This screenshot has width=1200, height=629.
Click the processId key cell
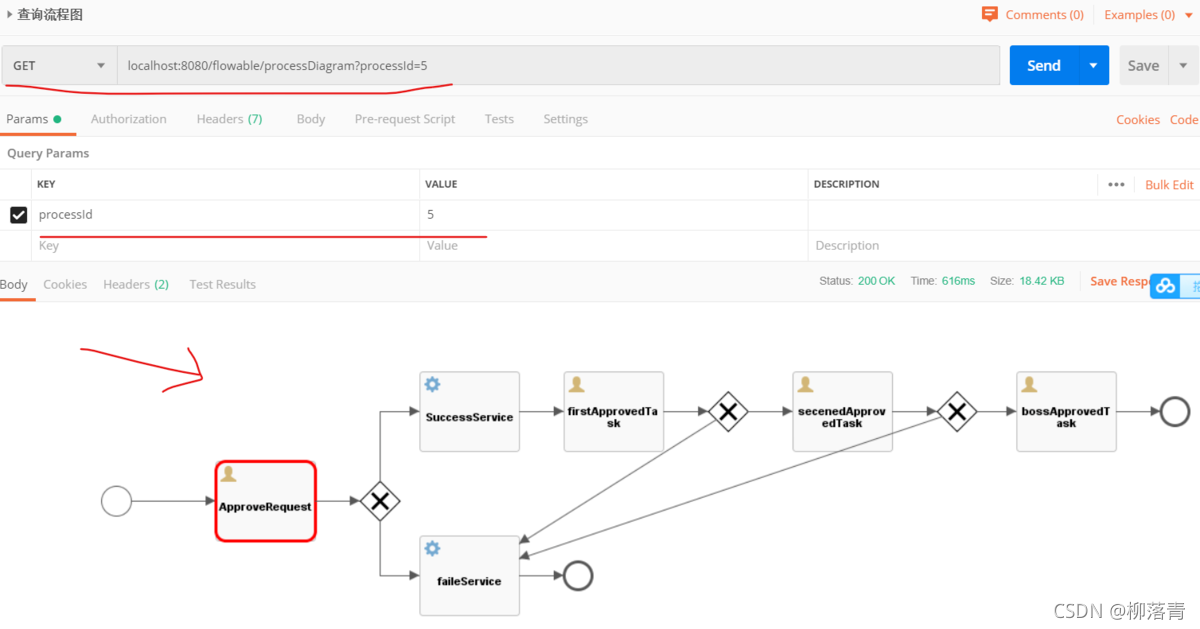[225, 215]
